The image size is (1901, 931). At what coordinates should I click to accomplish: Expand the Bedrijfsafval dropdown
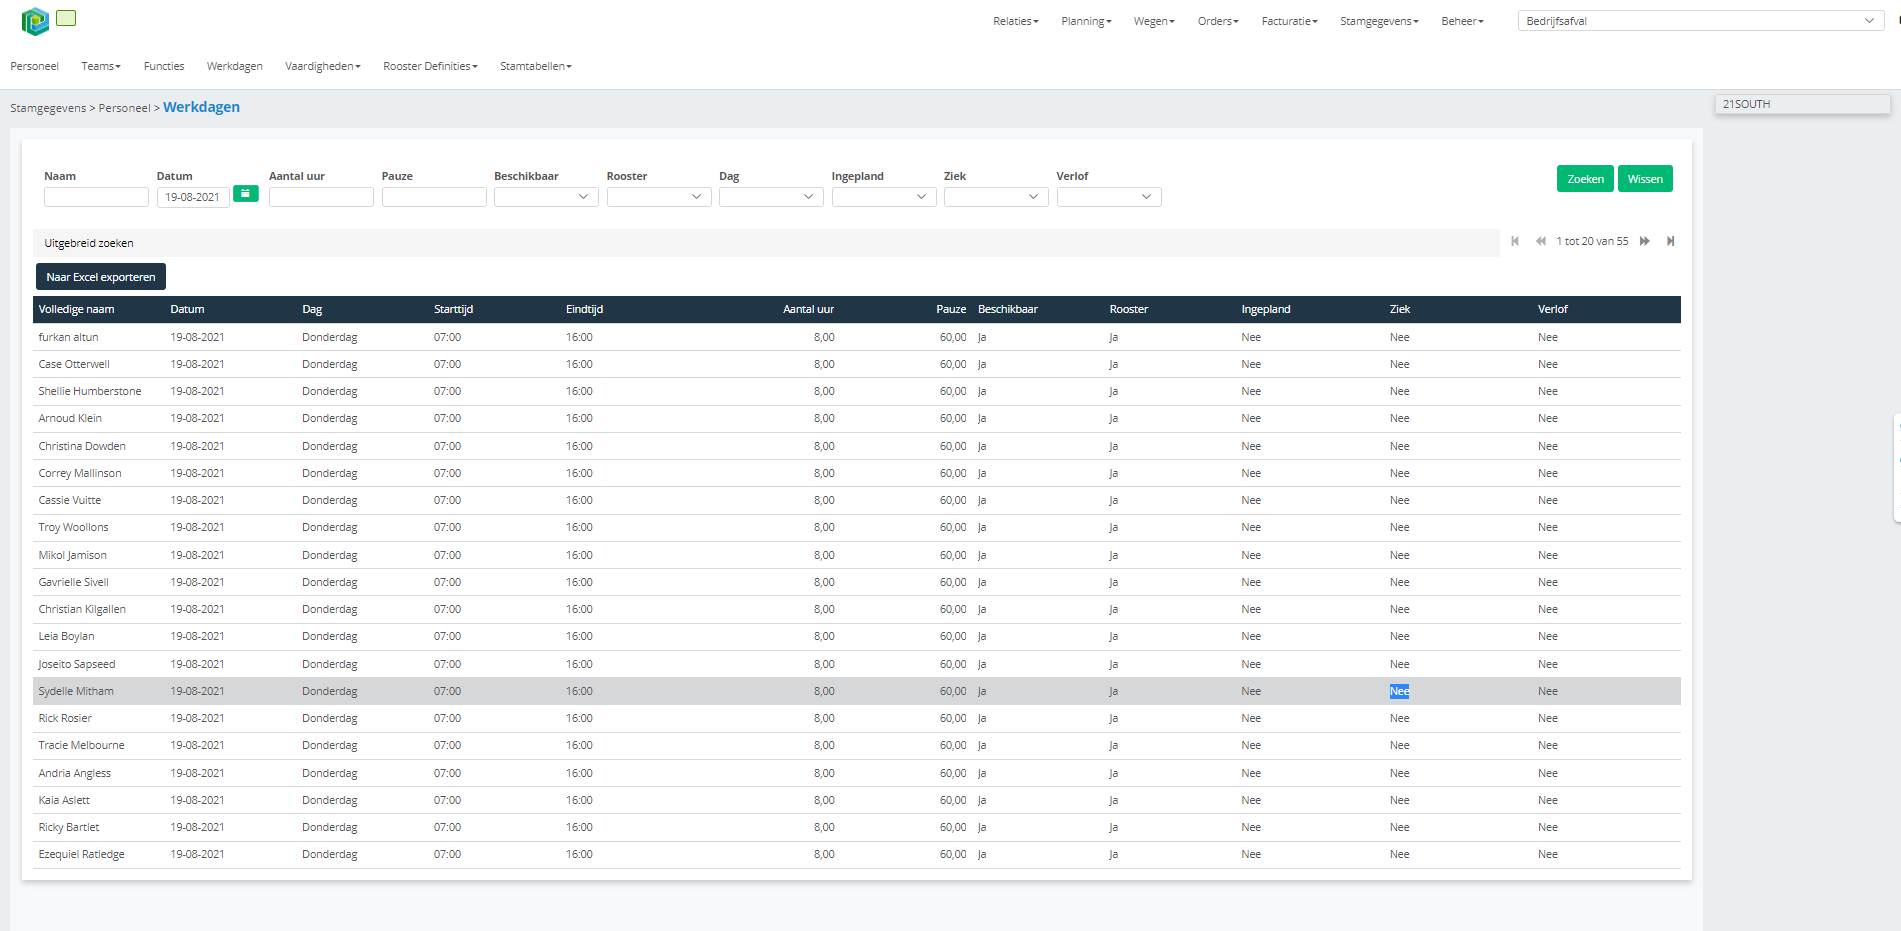tap(1701, 21)
